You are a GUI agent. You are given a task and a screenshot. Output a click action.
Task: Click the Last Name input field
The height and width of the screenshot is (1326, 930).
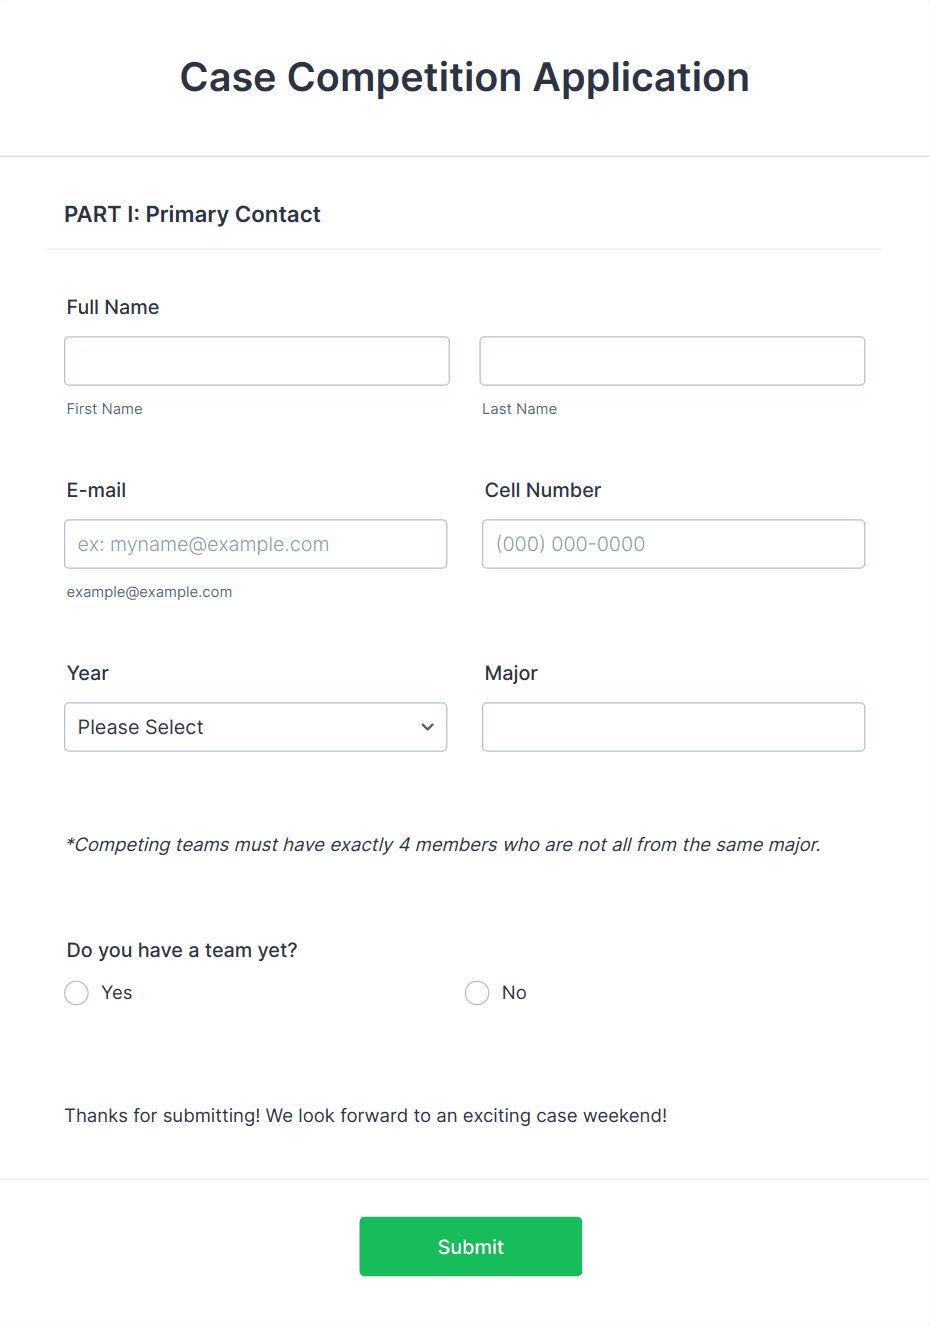(x=672, y=361)
